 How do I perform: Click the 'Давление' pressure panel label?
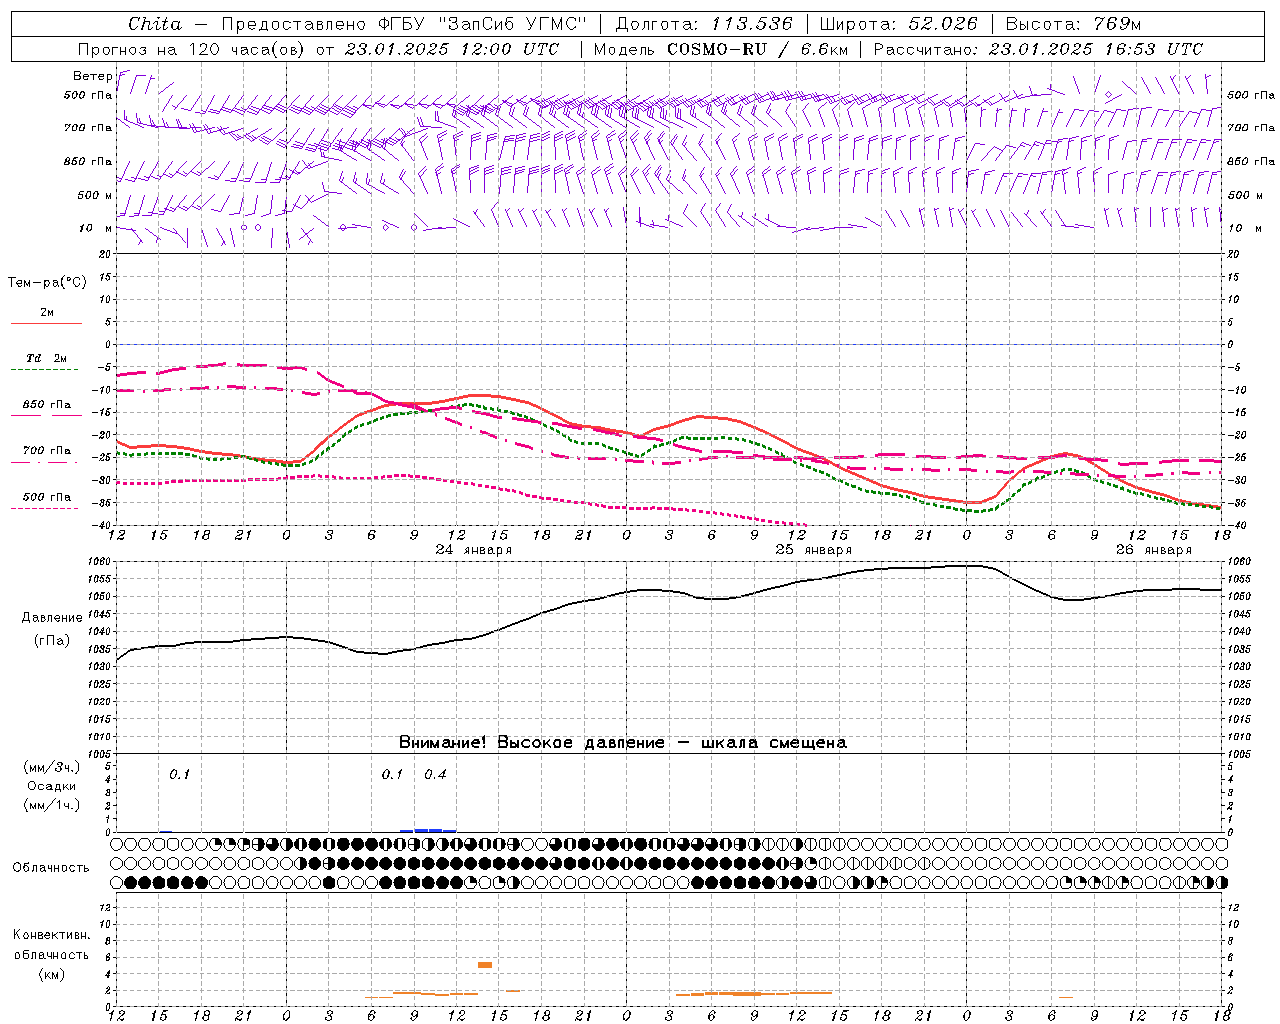tap(52, 618)
